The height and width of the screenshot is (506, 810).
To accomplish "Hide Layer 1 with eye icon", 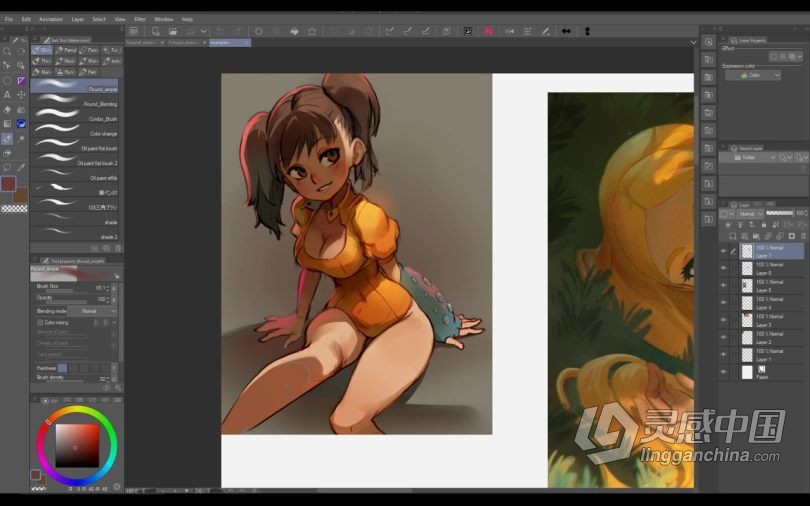I will tap(723, 355).
